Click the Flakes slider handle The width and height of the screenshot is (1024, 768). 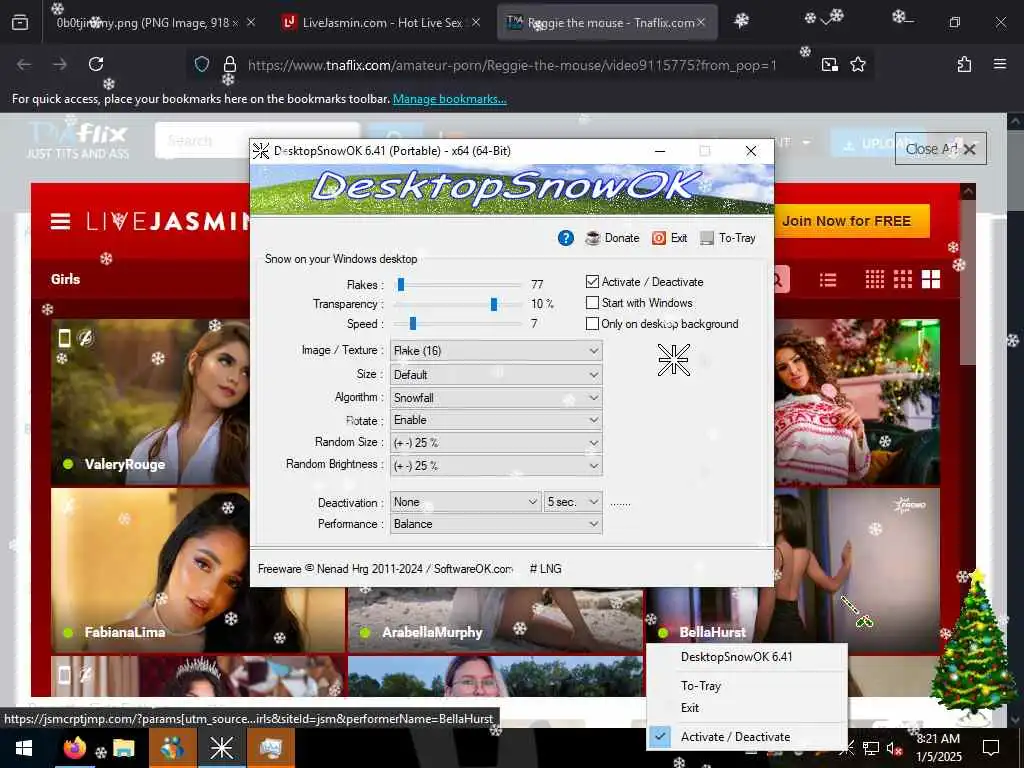pyautogui.click(x=401, y=284)
